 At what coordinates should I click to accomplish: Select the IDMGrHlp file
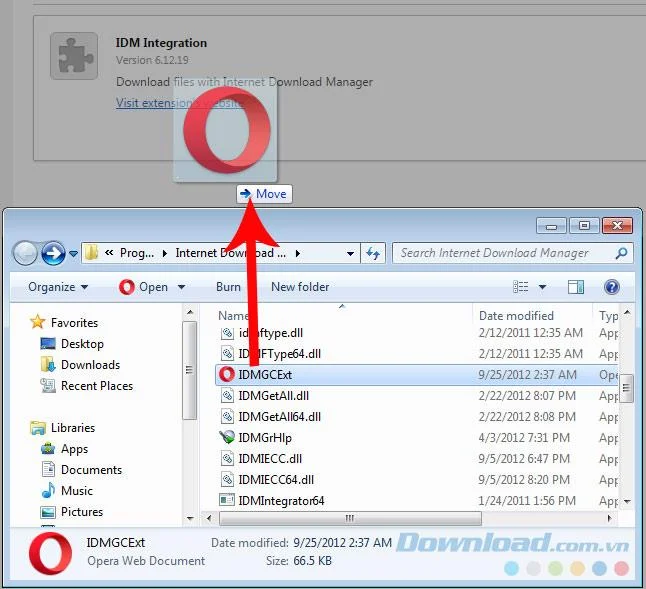click(265, 437)
